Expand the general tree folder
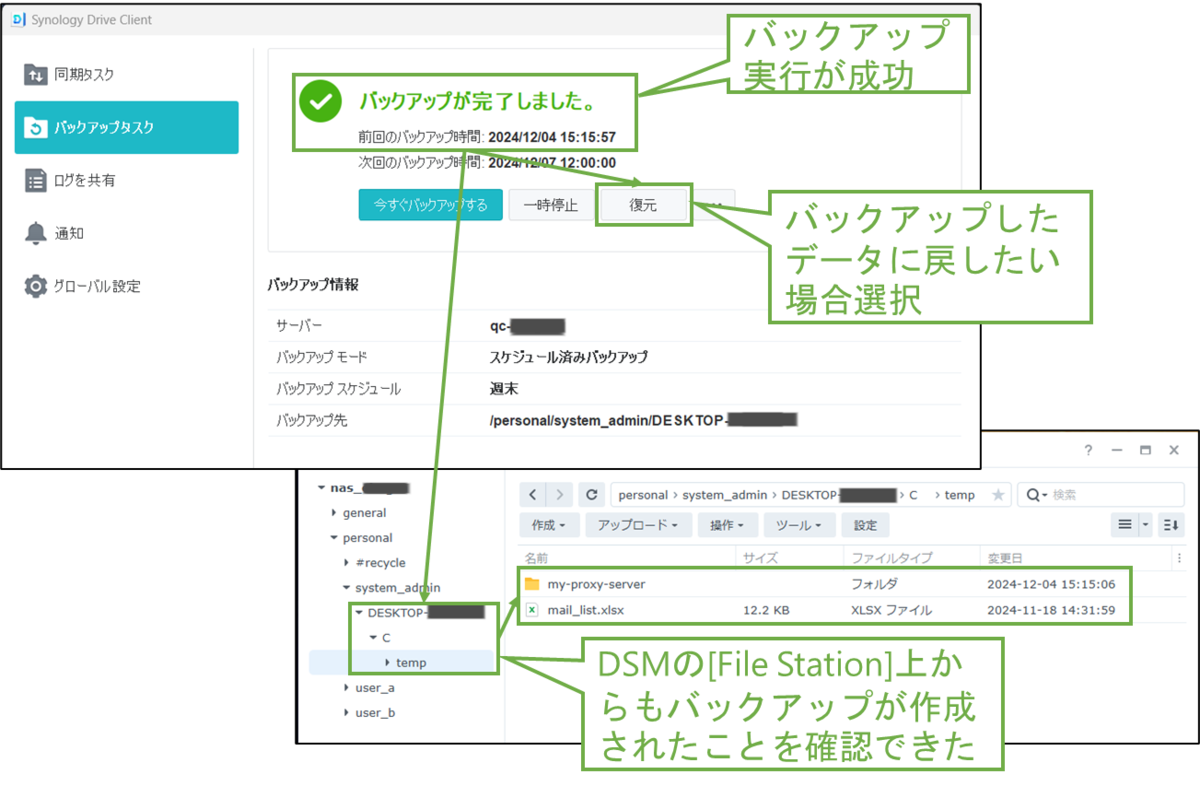This screenshot has height=786, width=1200. coord(333,513)
